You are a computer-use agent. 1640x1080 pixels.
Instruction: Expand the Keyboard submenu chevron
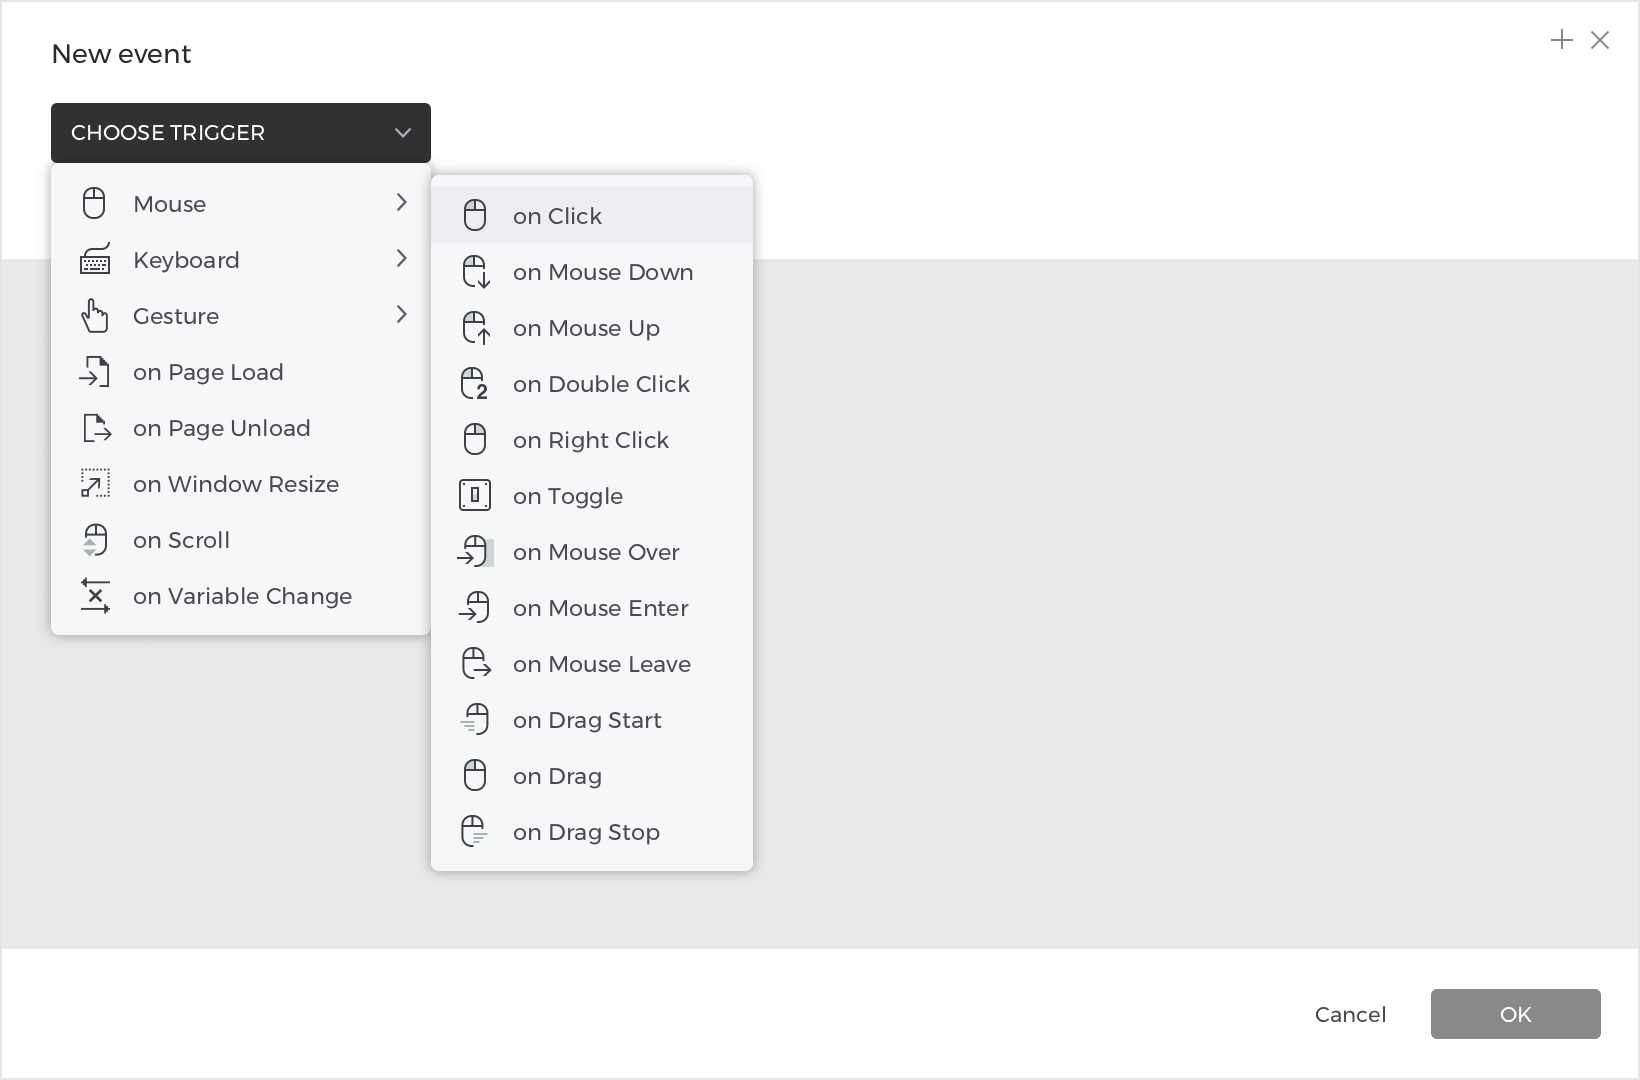(x=401, y=259)
